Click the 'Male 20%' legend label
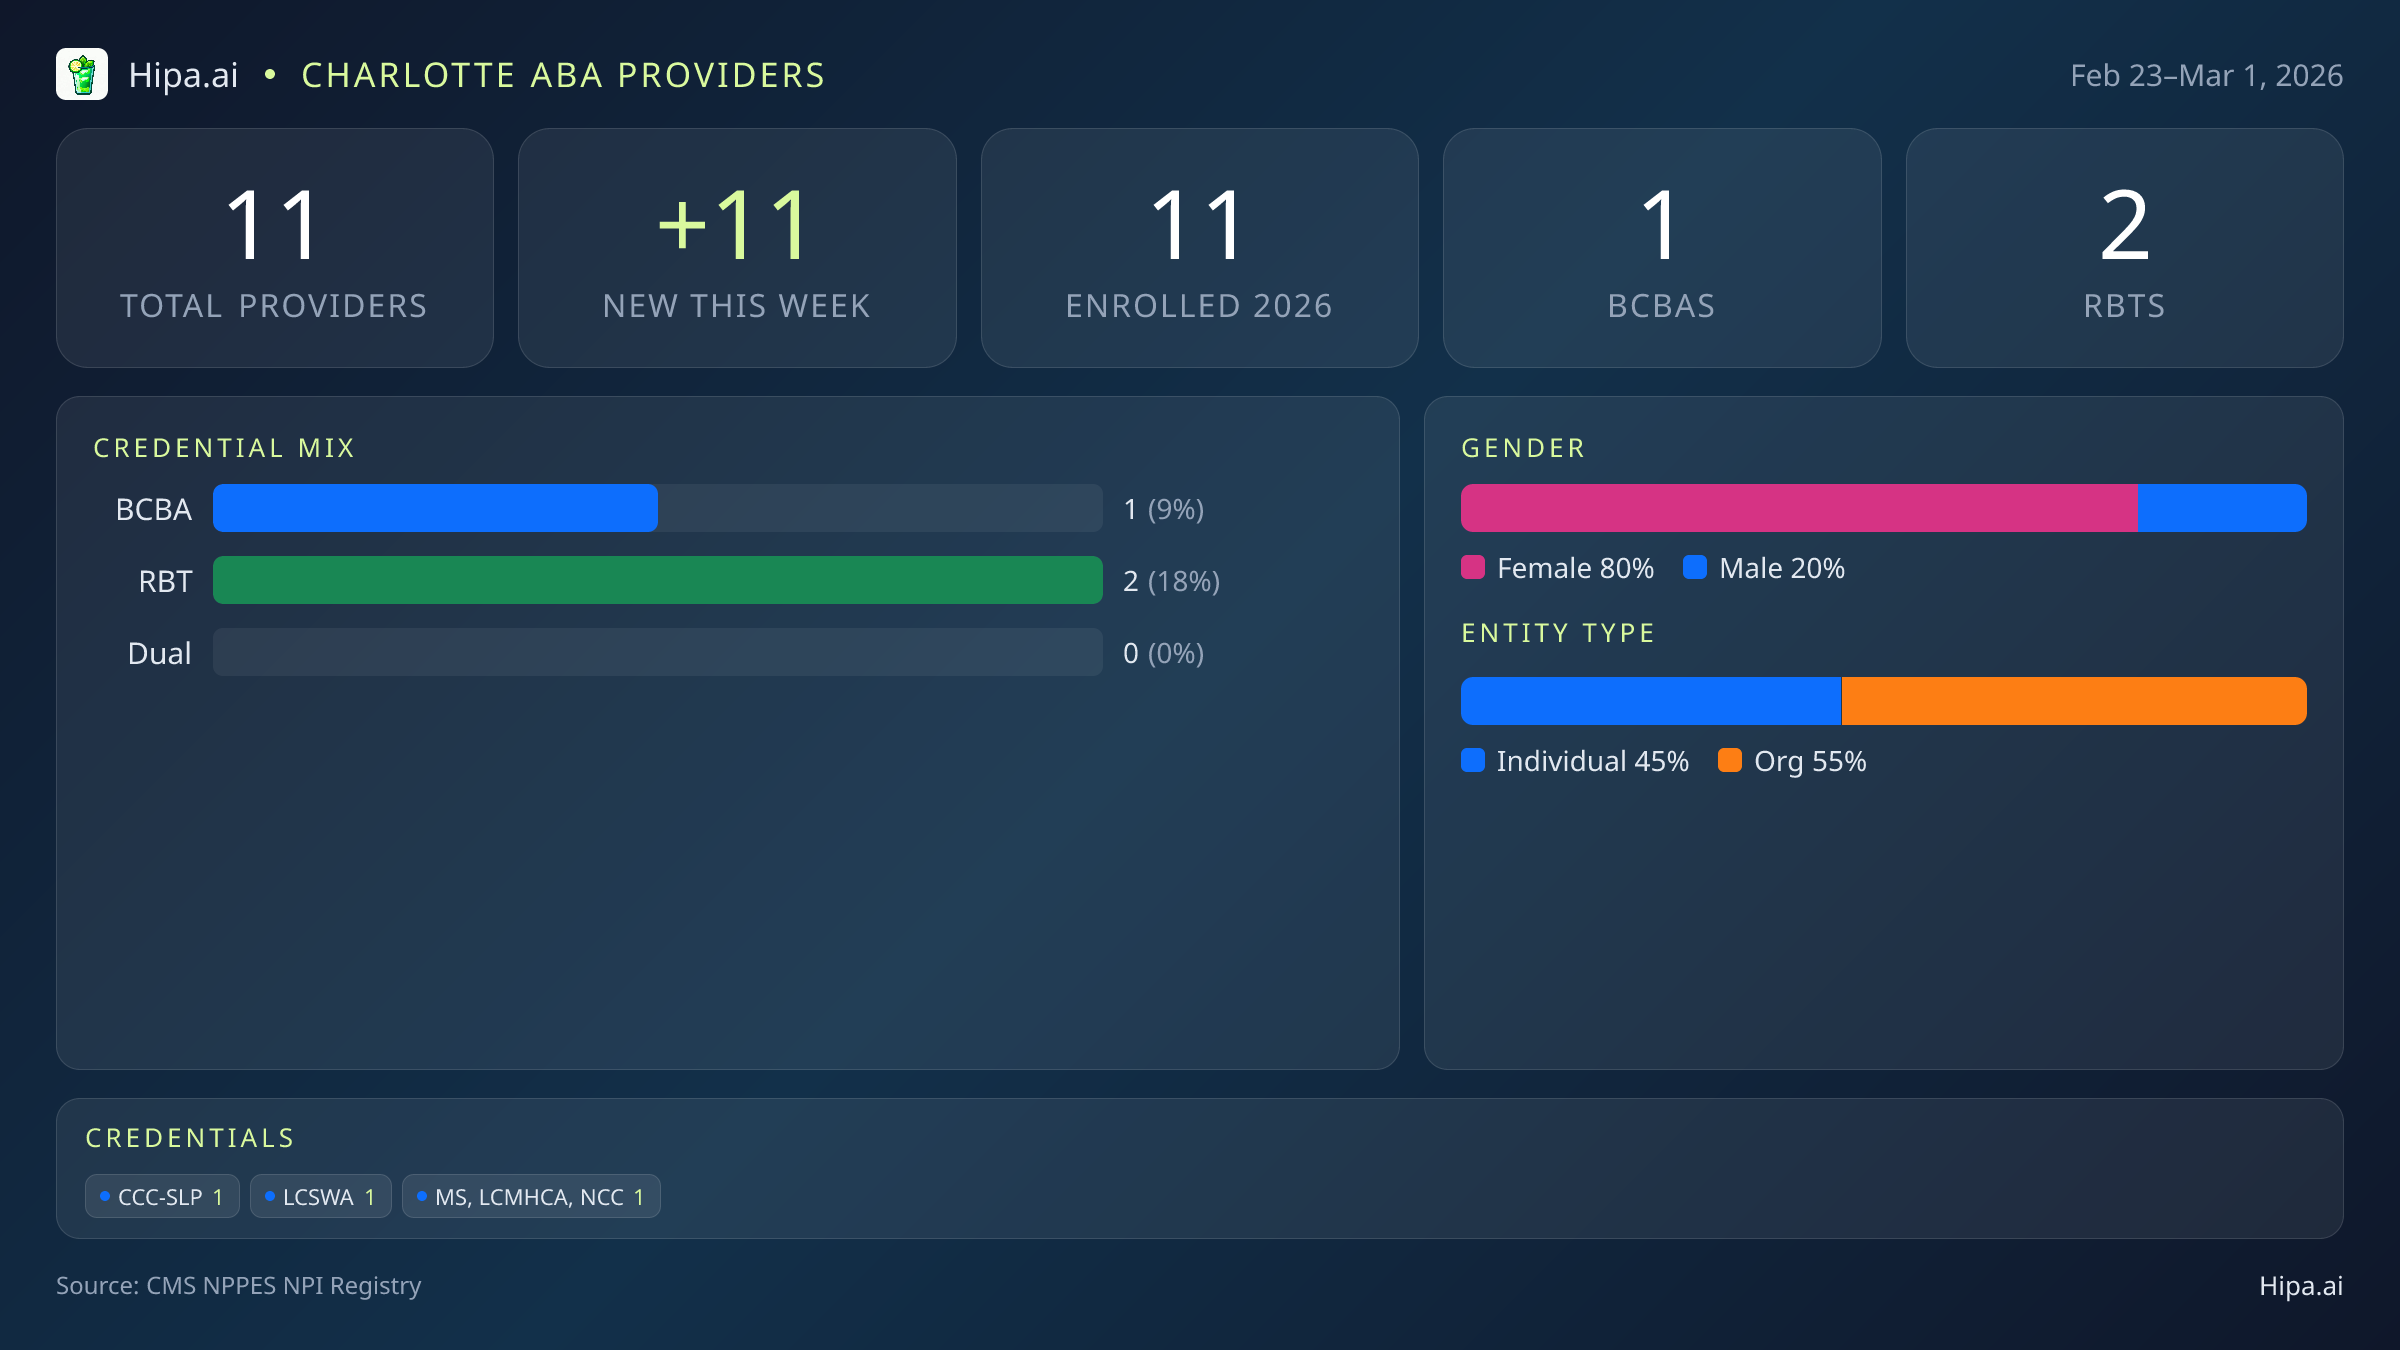Screen dimensions: 2400x1350 (x=1782, y=568)
